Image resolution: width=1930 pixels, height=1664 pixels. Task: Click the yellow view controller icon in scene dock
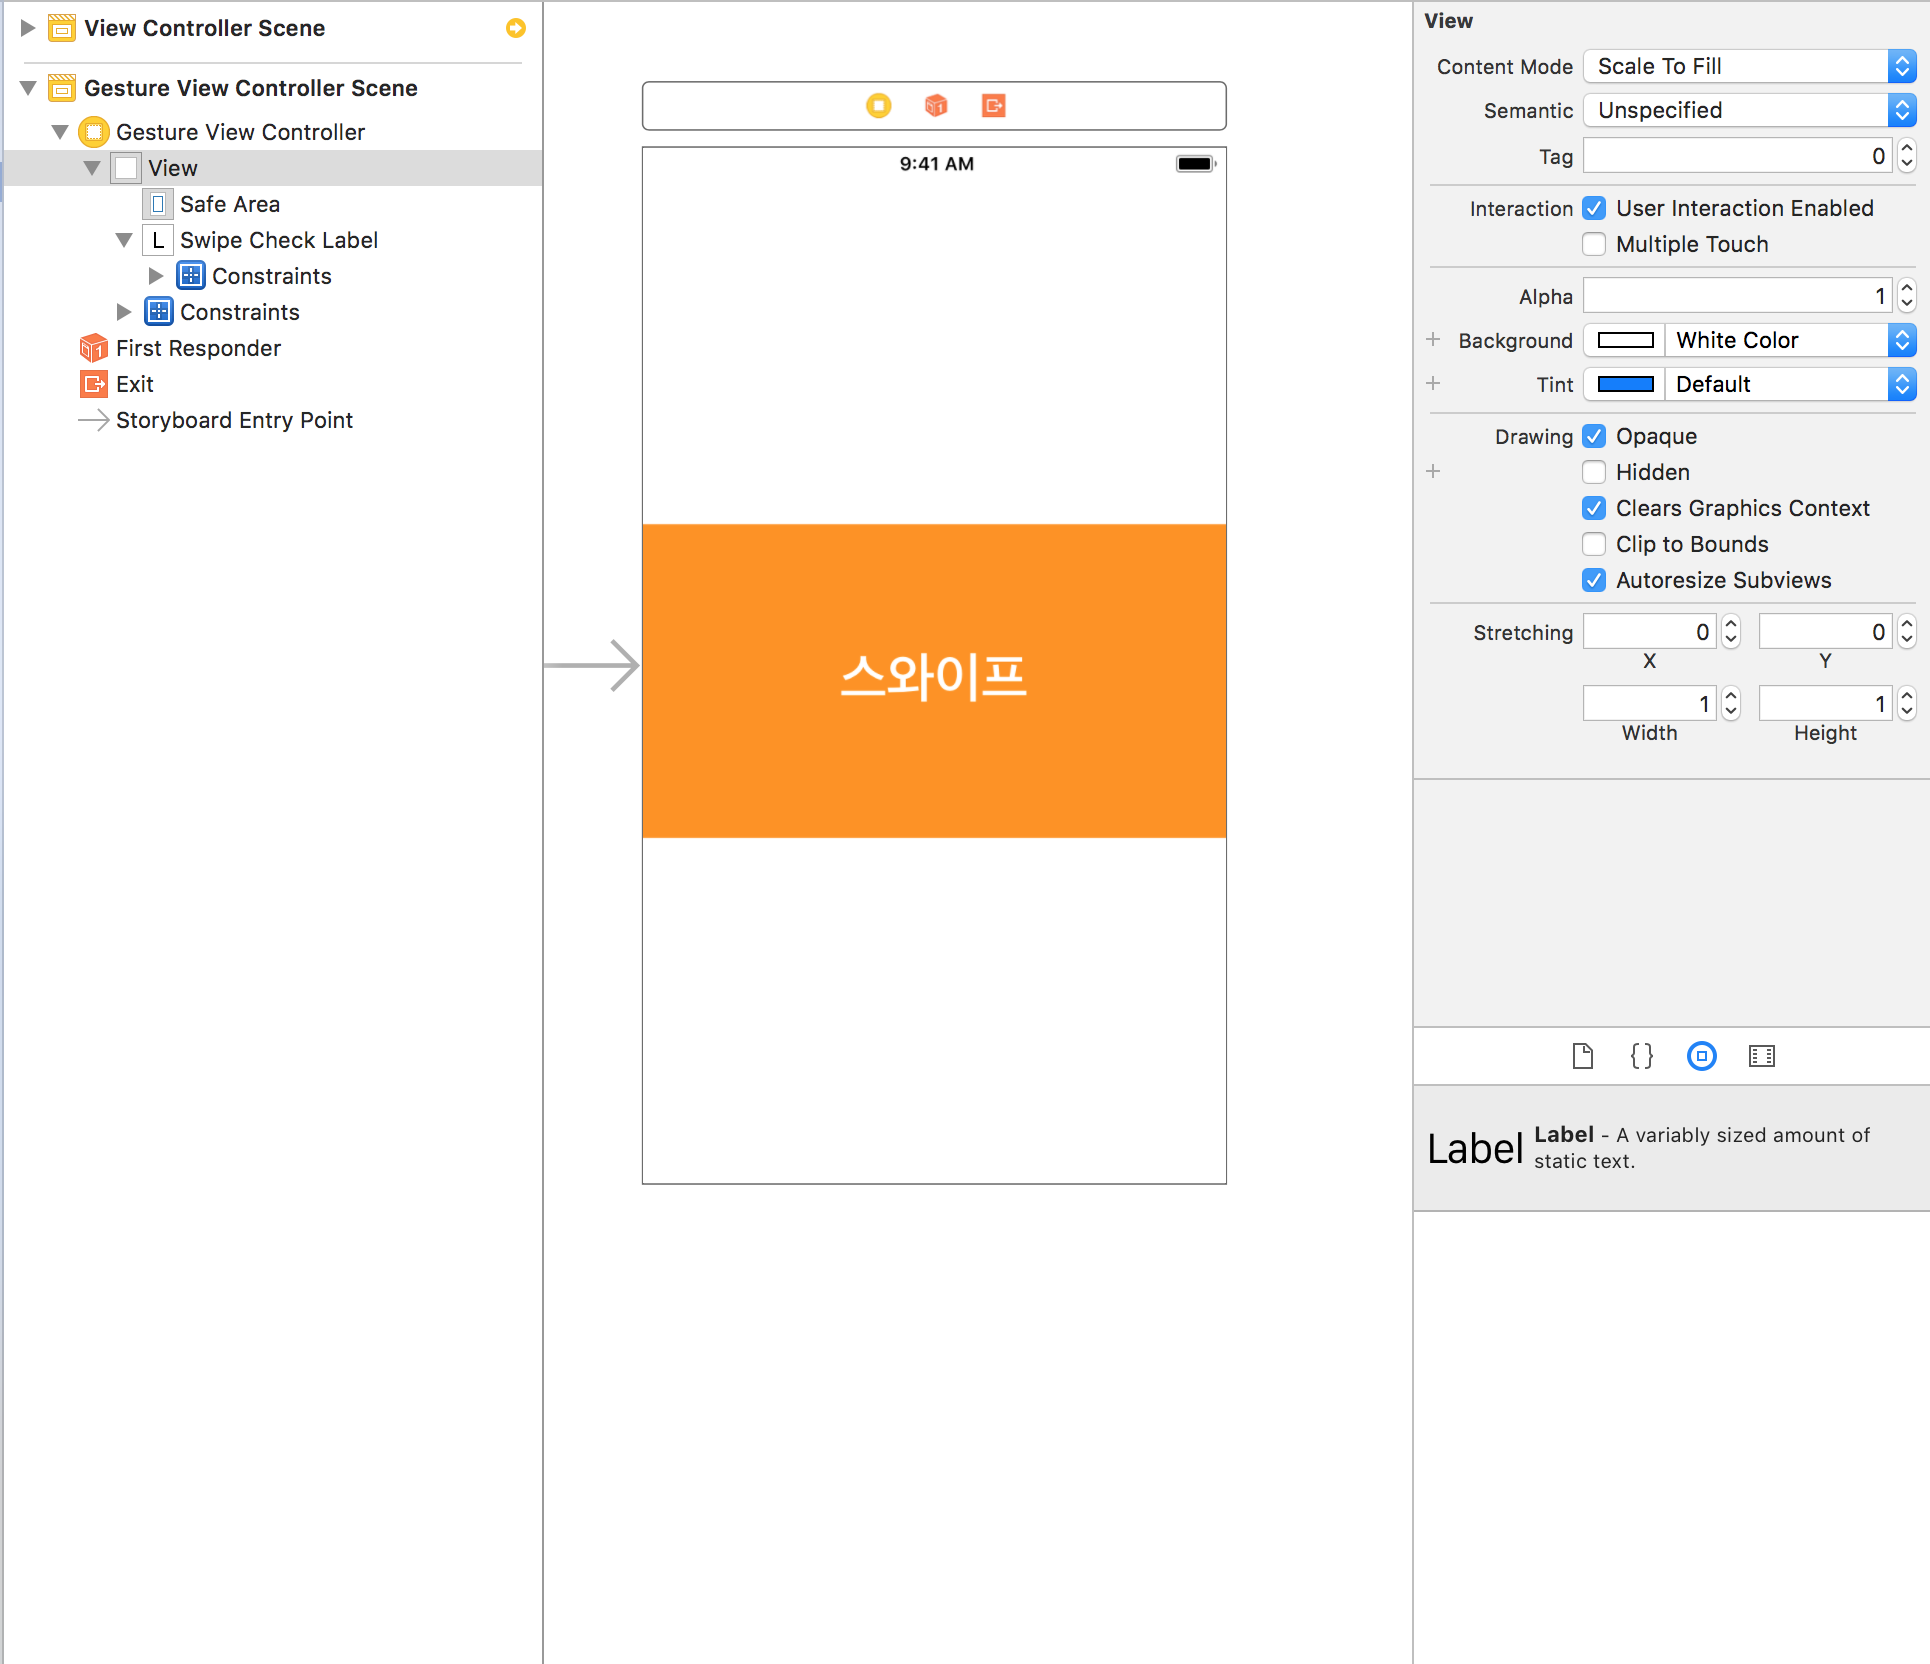[x=879, y=105]
